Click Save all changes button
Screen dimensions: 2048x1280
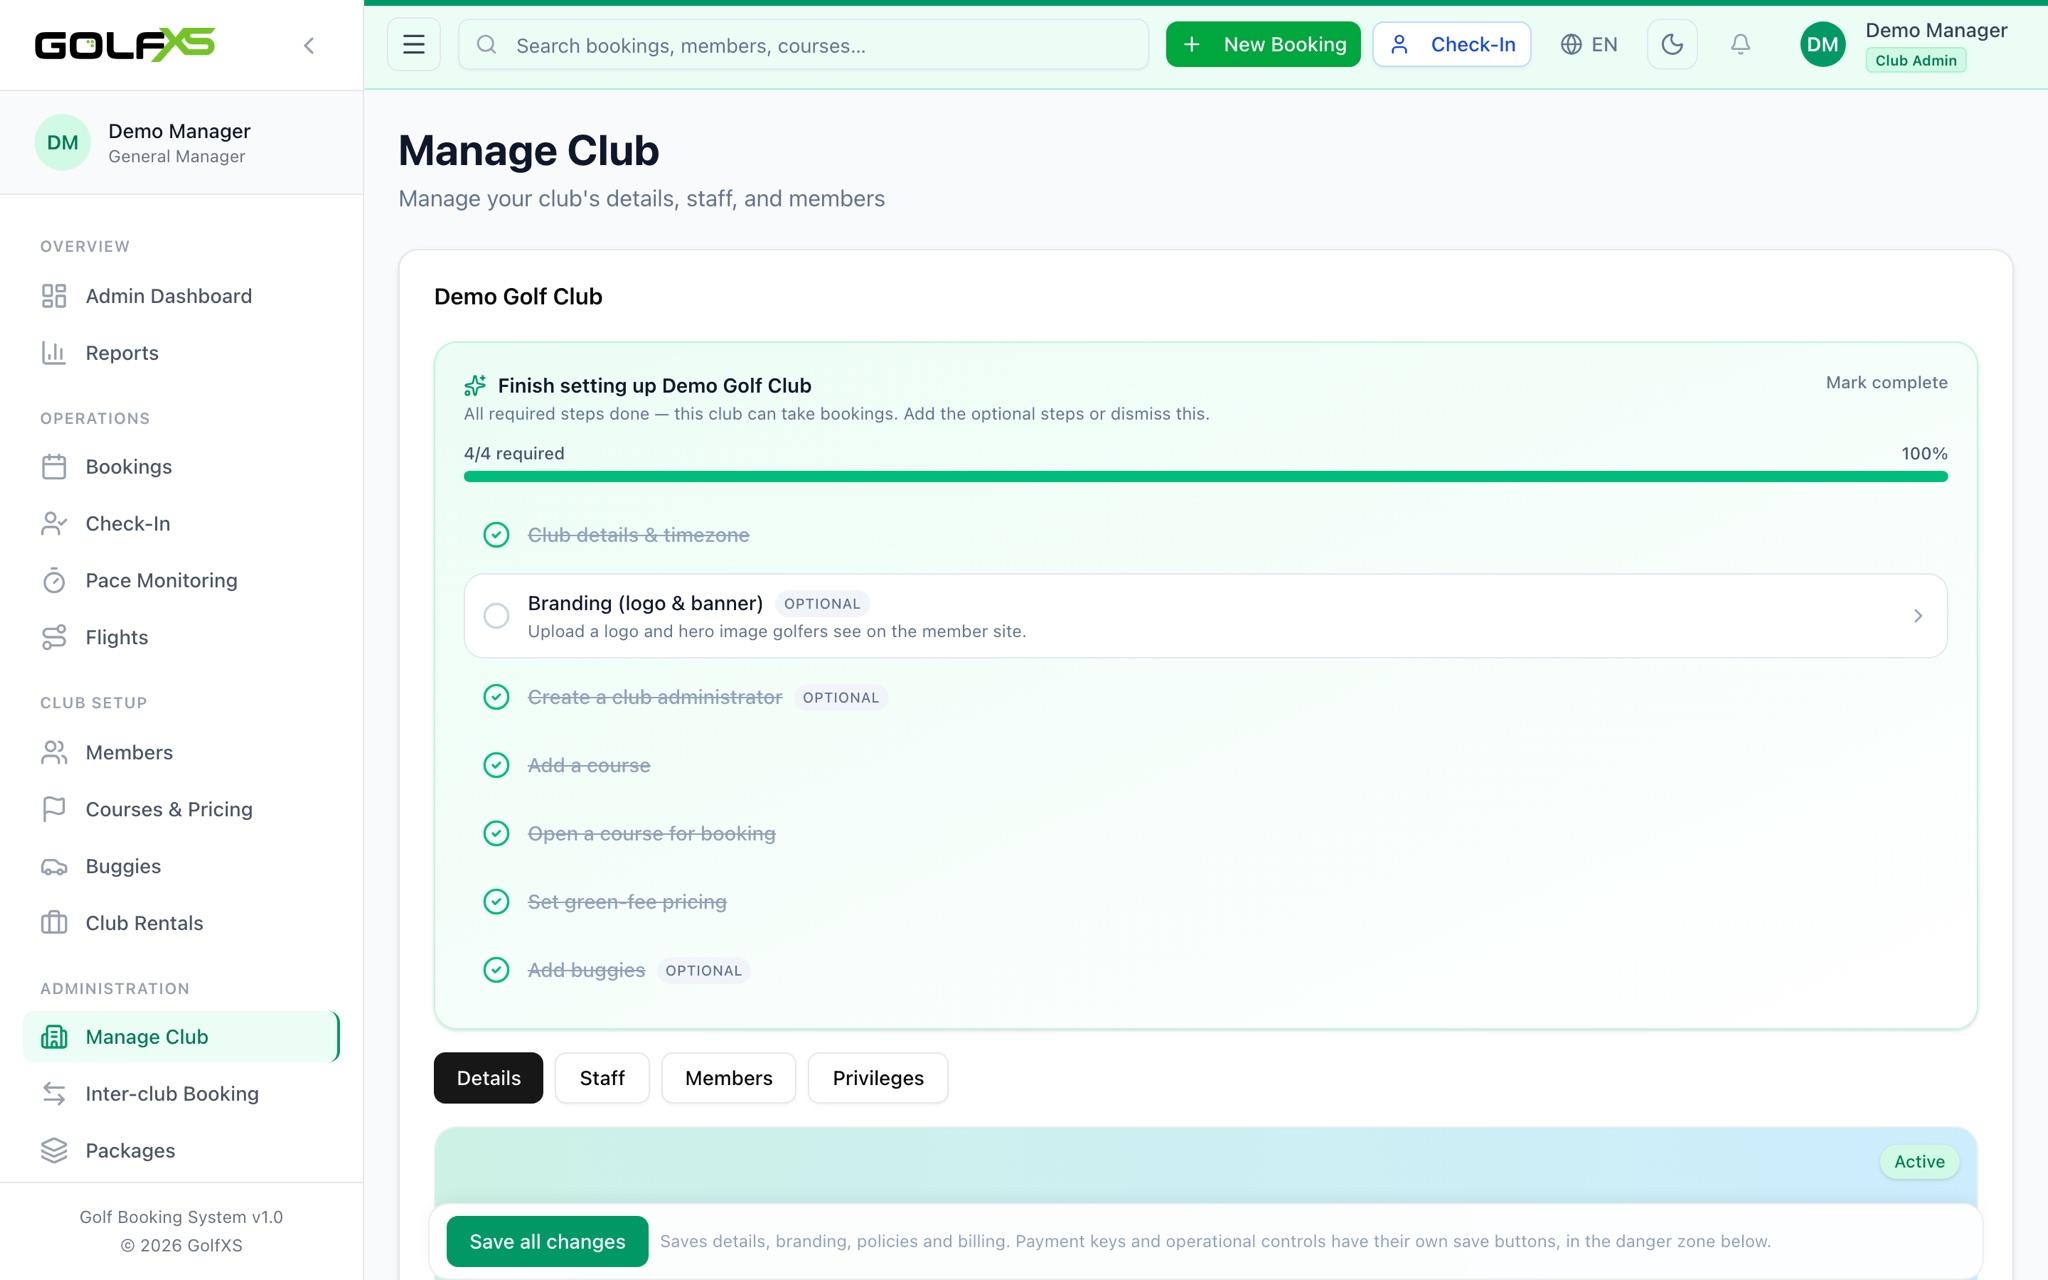coord(547,1241)
